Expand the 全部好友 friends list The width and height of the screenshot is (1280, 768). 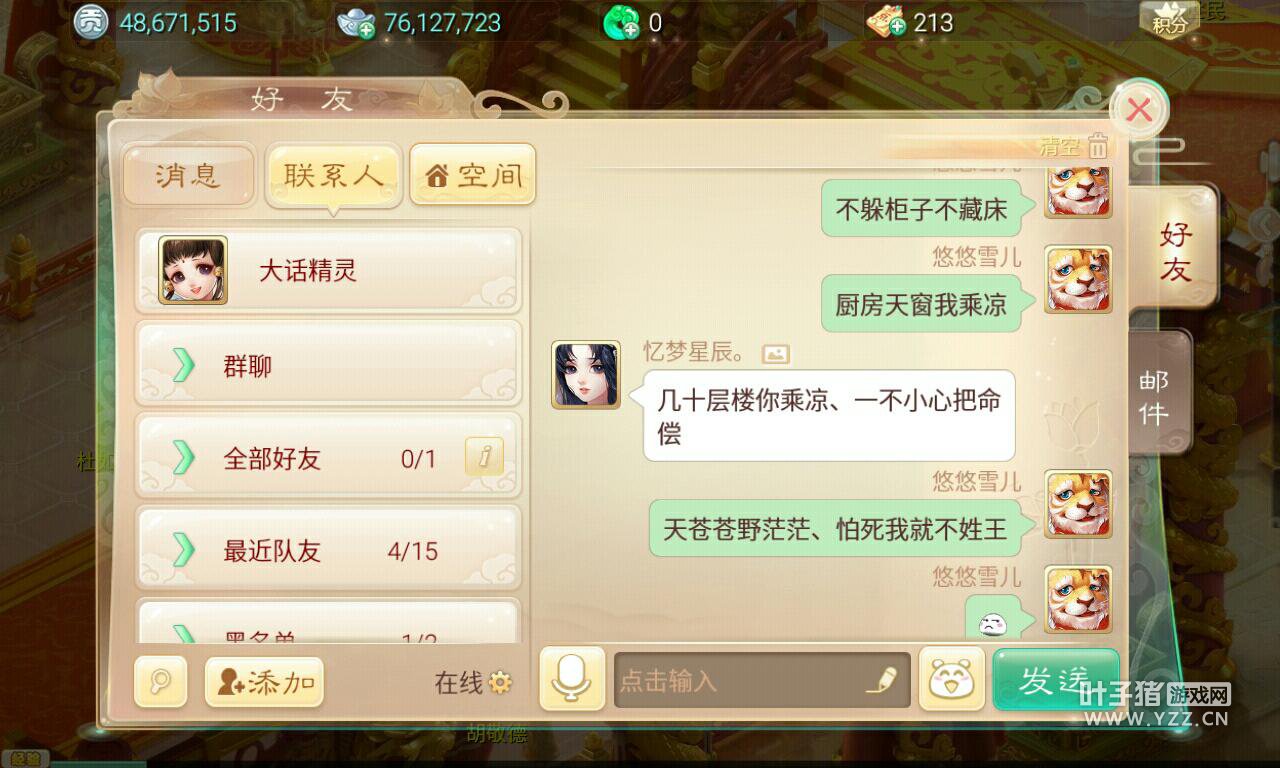coord(328,458)
